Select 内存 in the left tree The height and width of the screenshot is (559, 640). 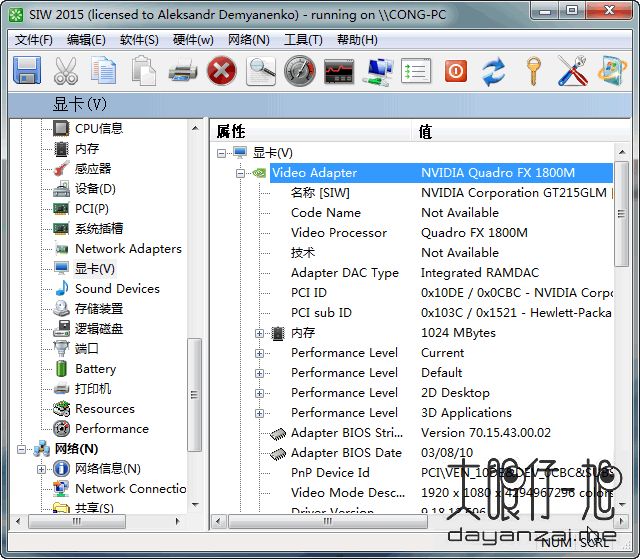tap(87, 149)
